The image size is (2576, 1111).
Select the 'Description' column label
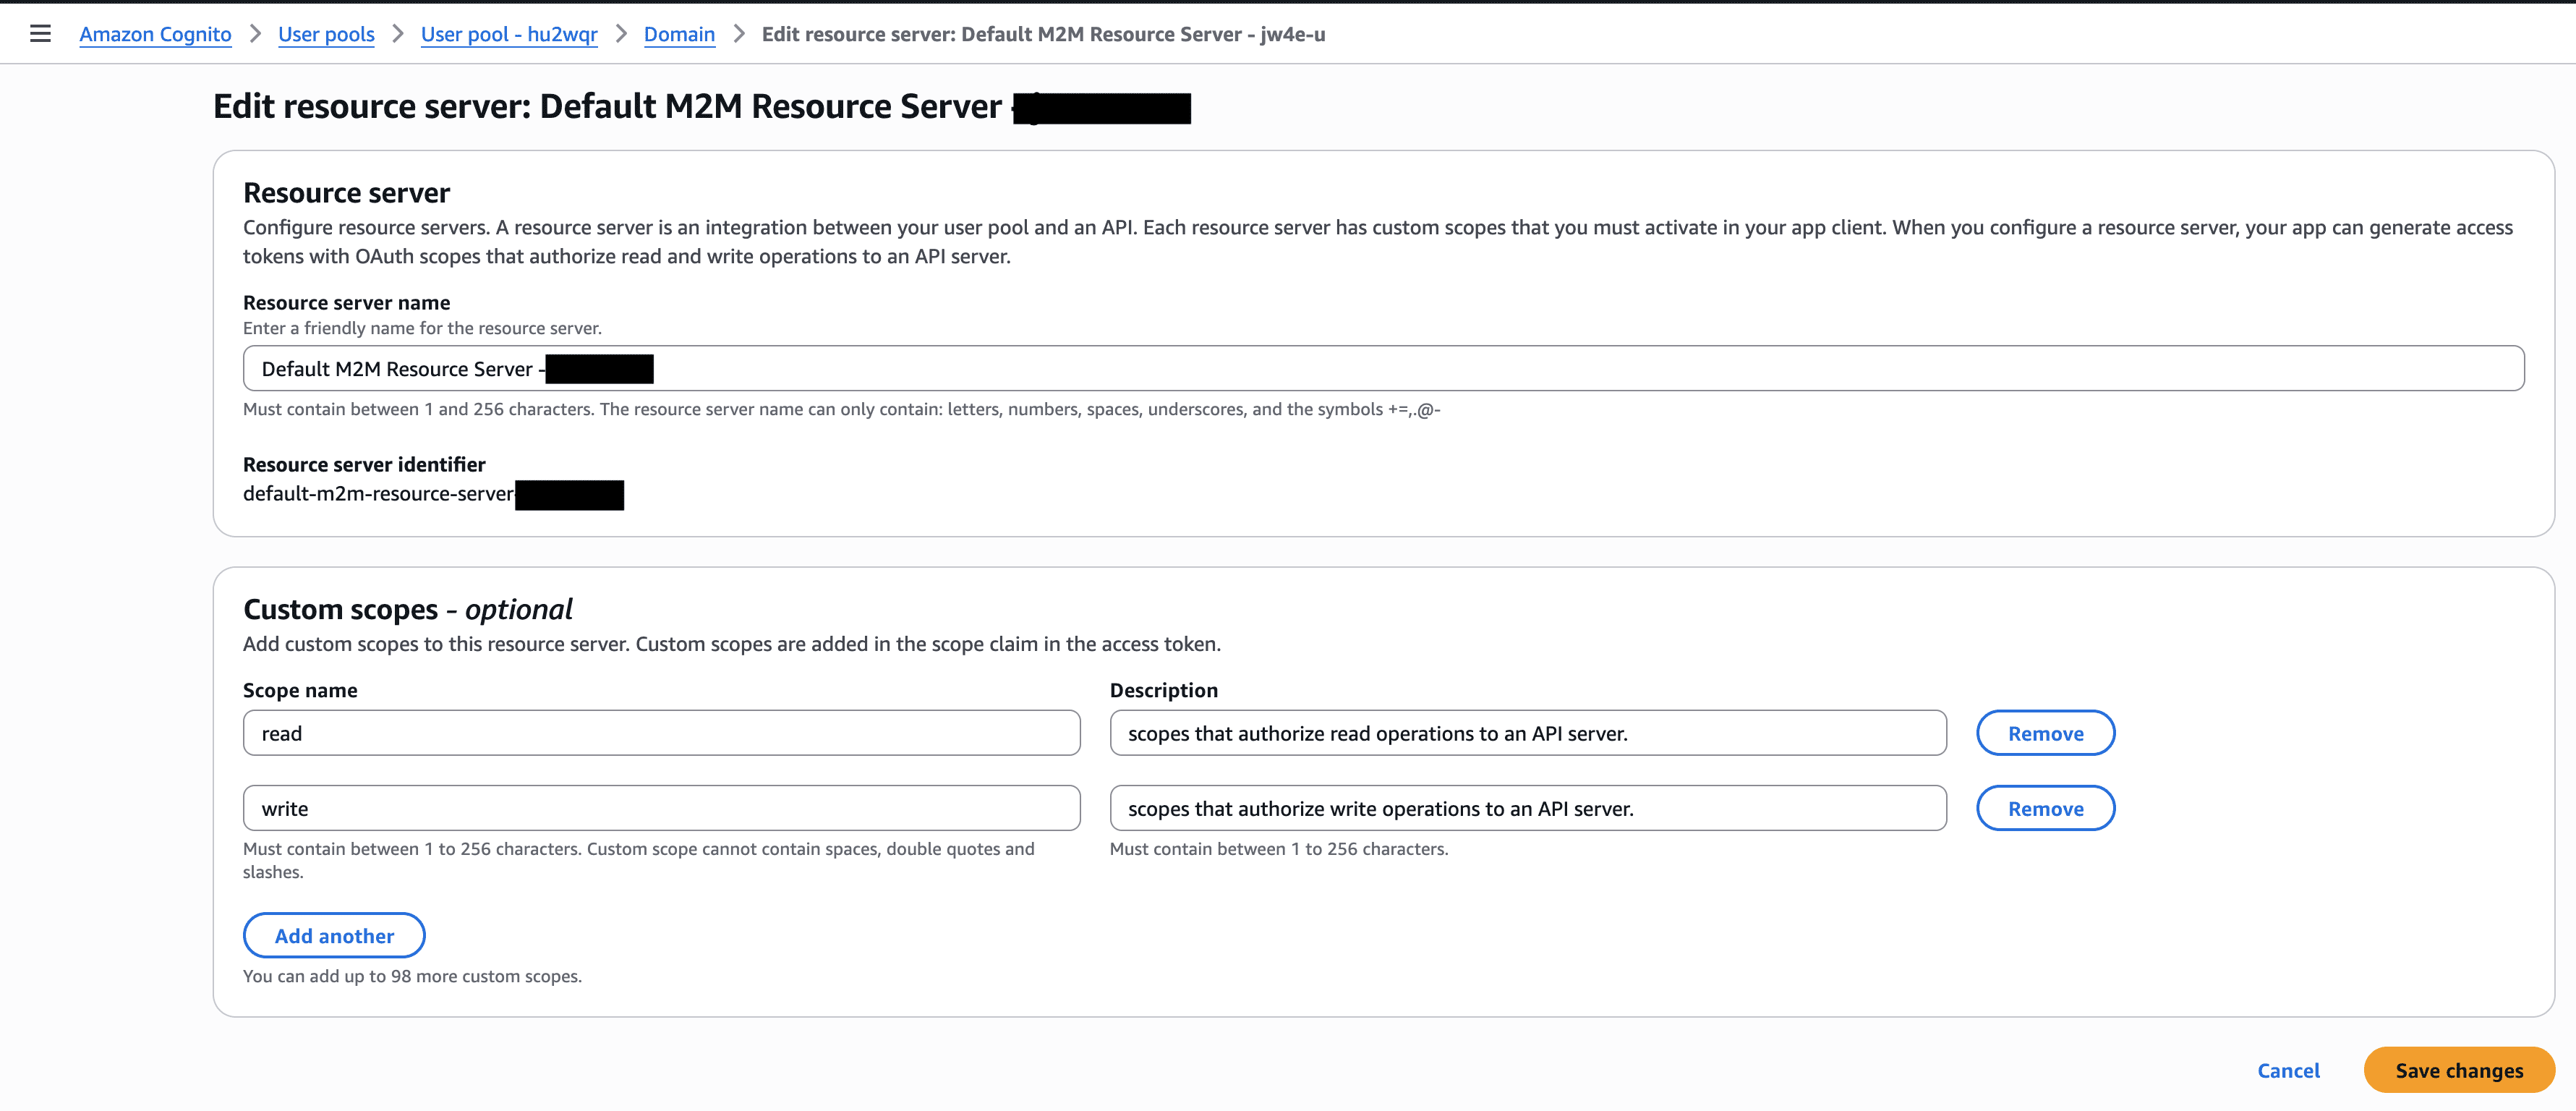[x=1164, y=690]
